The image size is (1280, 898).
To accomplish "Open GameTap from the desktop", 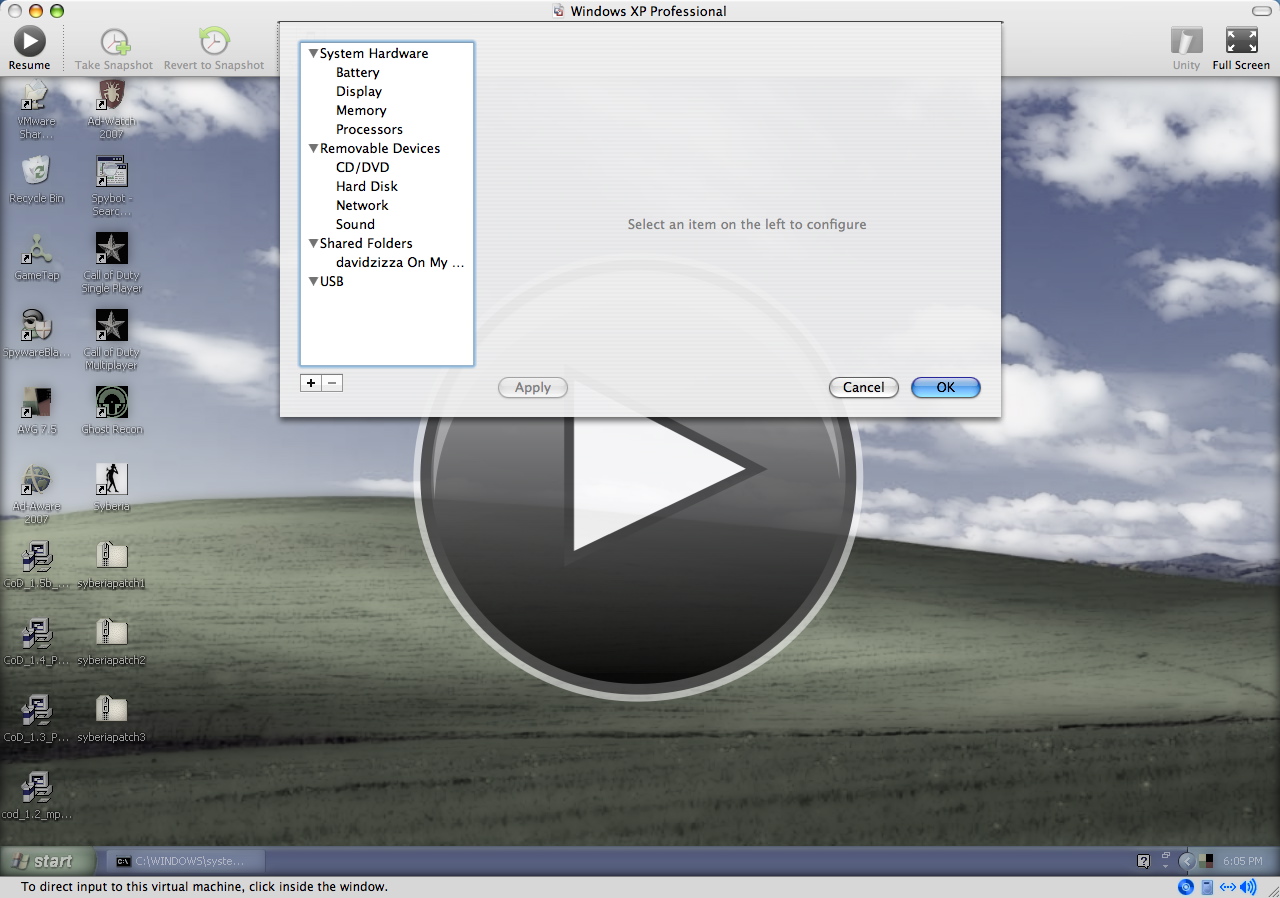I will click(x=36, y=248).
